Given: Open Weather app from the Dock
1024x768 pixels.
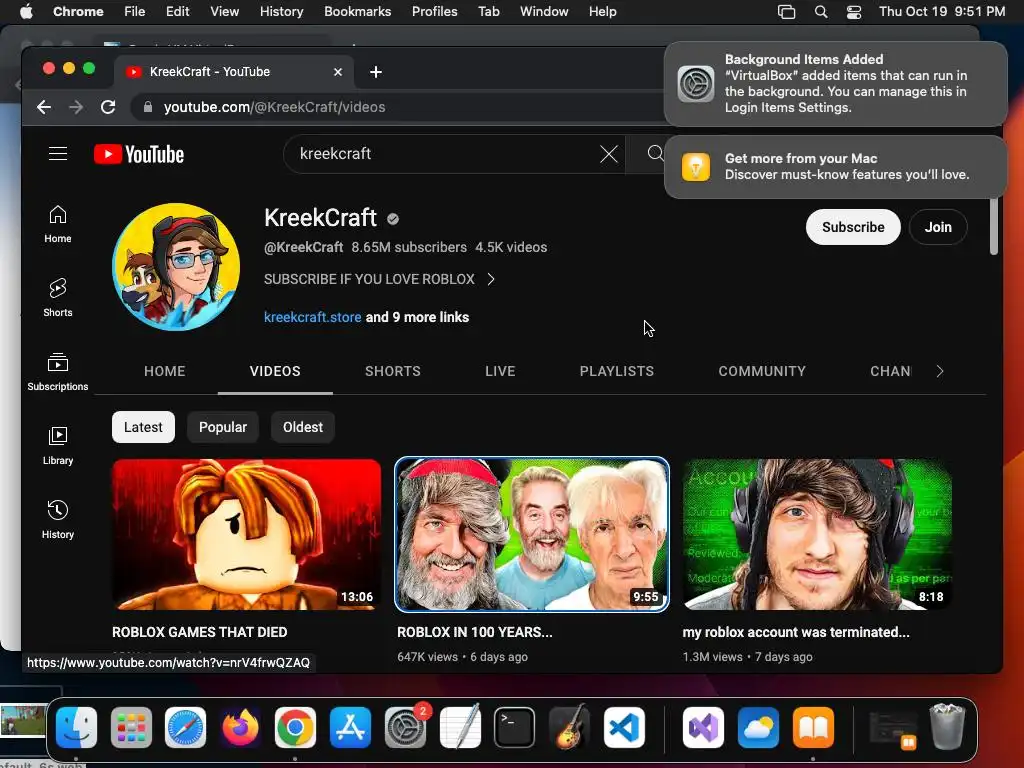Looking at the screenshot, I should pyautogui.click(x=758, y=728).
